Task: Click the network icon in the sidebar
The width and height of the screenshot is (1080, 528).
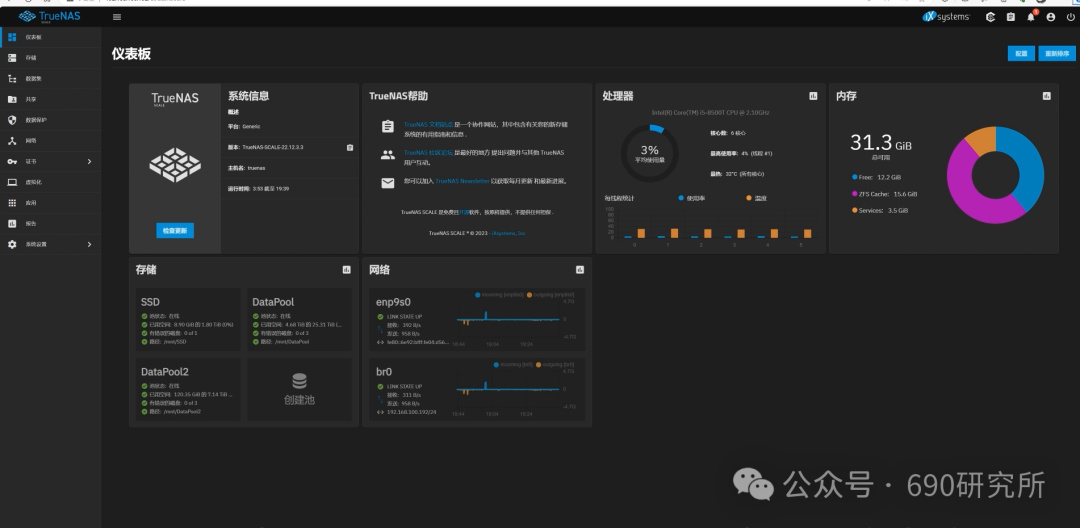Action: (12, 141)
